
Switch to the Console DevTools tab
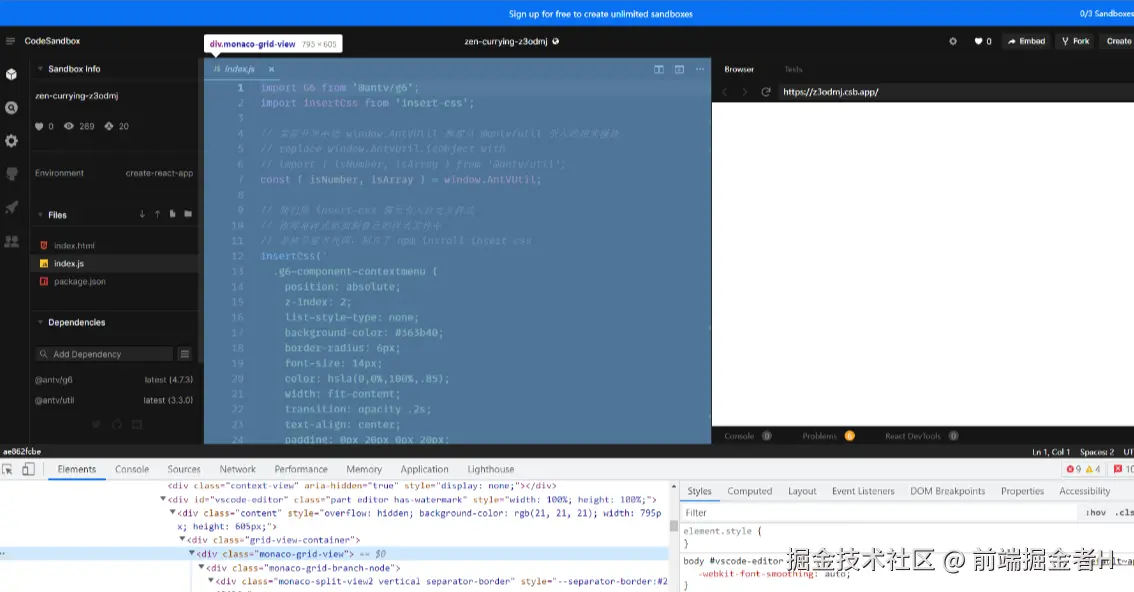tap(132, 469)
